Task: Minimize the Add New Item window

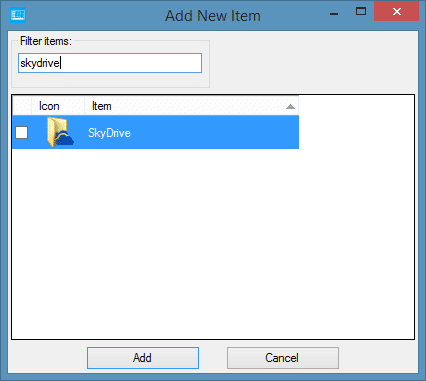Action: coord(334,14)
